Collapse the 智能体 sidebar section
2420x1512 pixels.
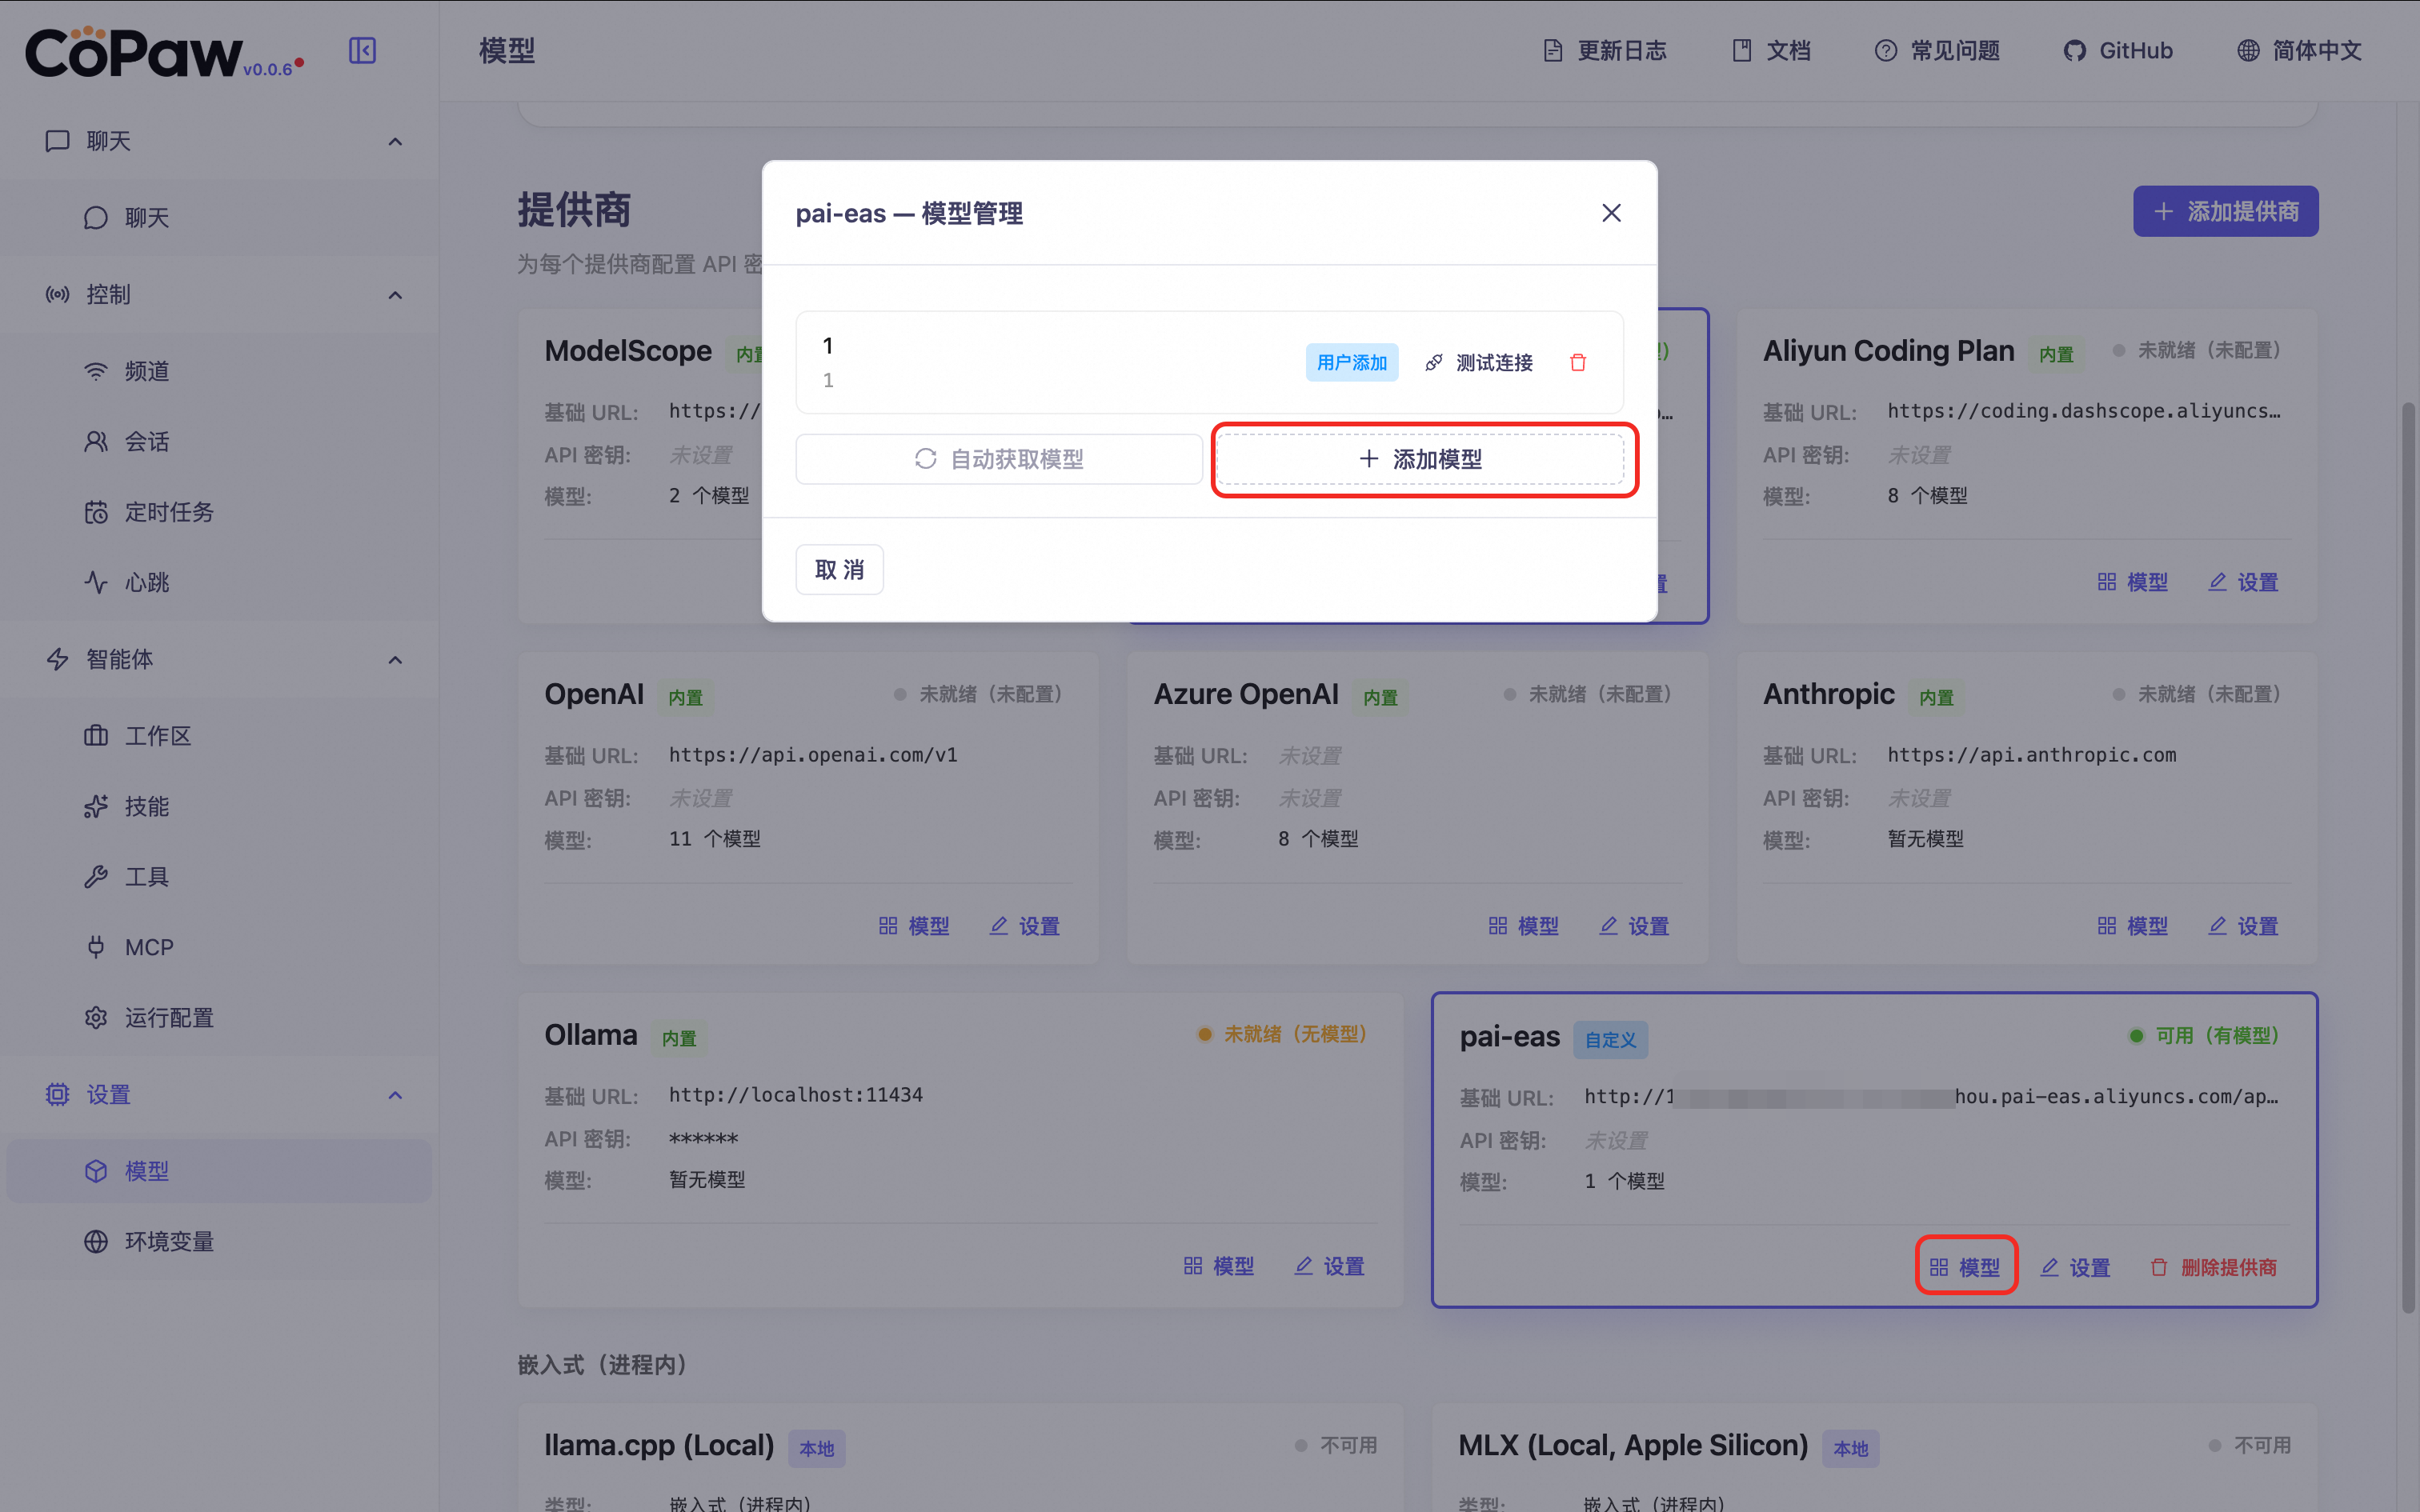coord(395,659)
